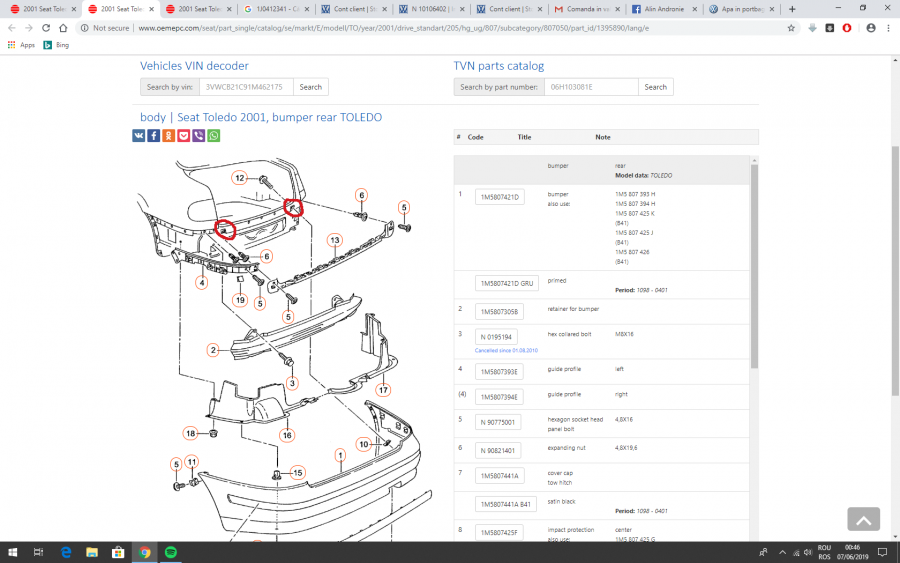The width and height of the screenshot is (900, 563).
Task: Open the Bing bookmark
Action: point(56,45)
